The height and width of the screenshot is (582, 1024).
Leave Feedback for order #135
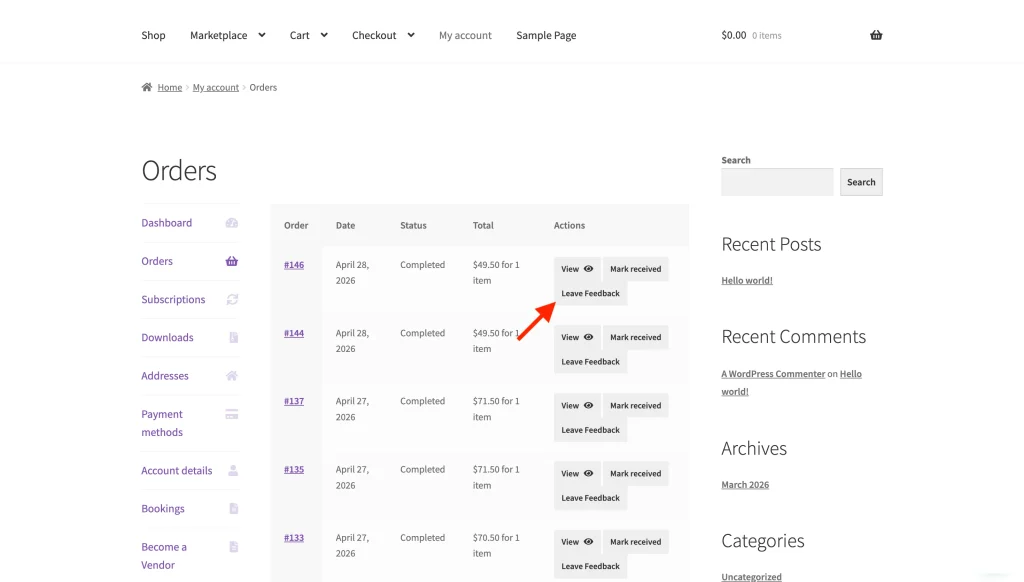coord(590,498)
